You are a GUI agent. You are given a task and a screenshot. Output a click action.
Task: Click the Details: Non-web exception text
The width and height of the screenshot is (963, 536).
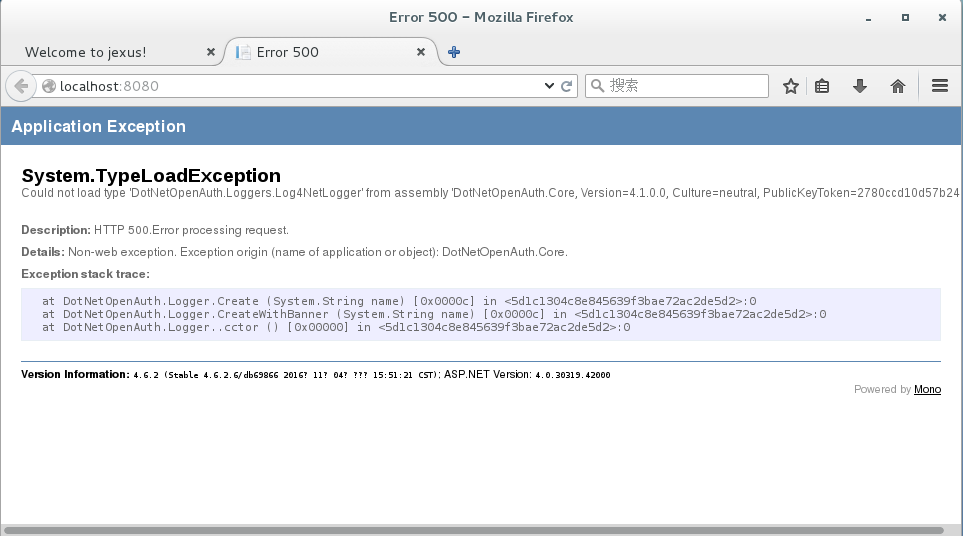[294, 252]
